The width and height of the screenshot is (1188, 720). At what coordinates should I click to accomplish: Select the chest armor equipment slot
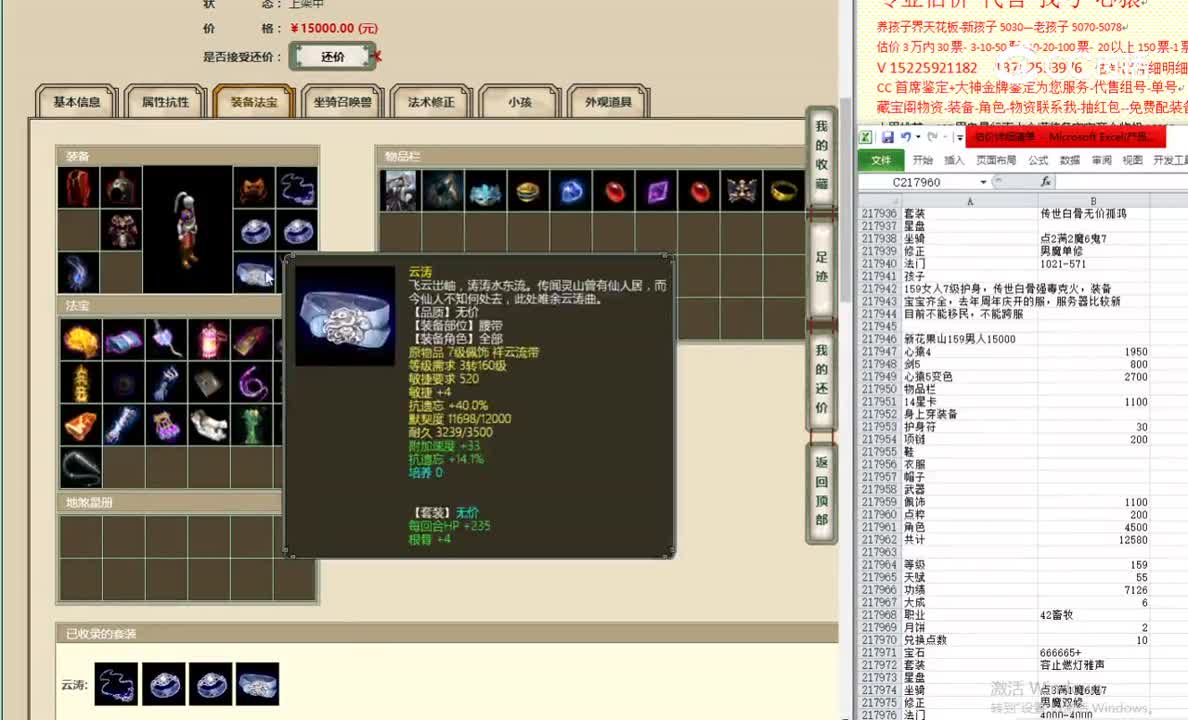point(121,230)
